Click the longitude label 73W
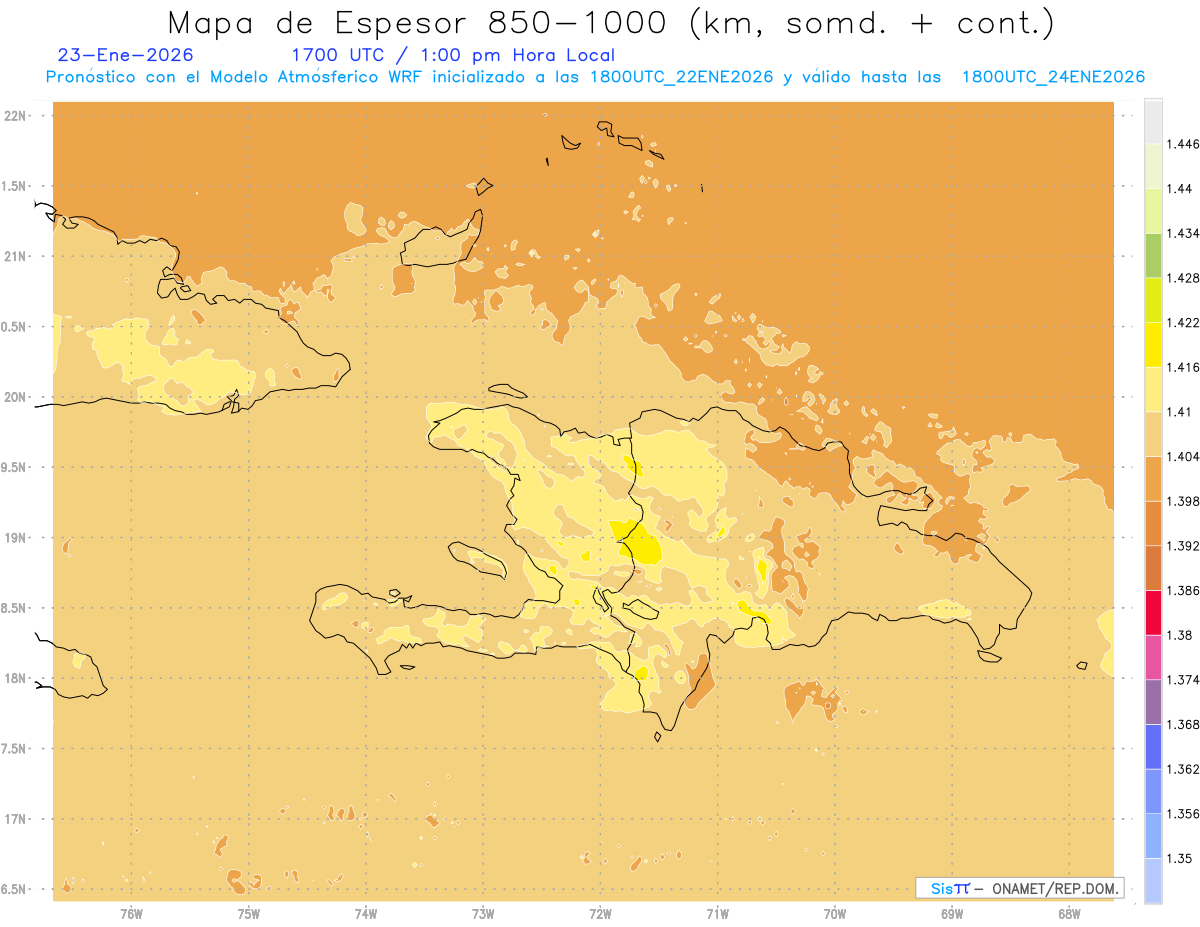Viewport: 1200px width, 927px height. coord(483,913)
